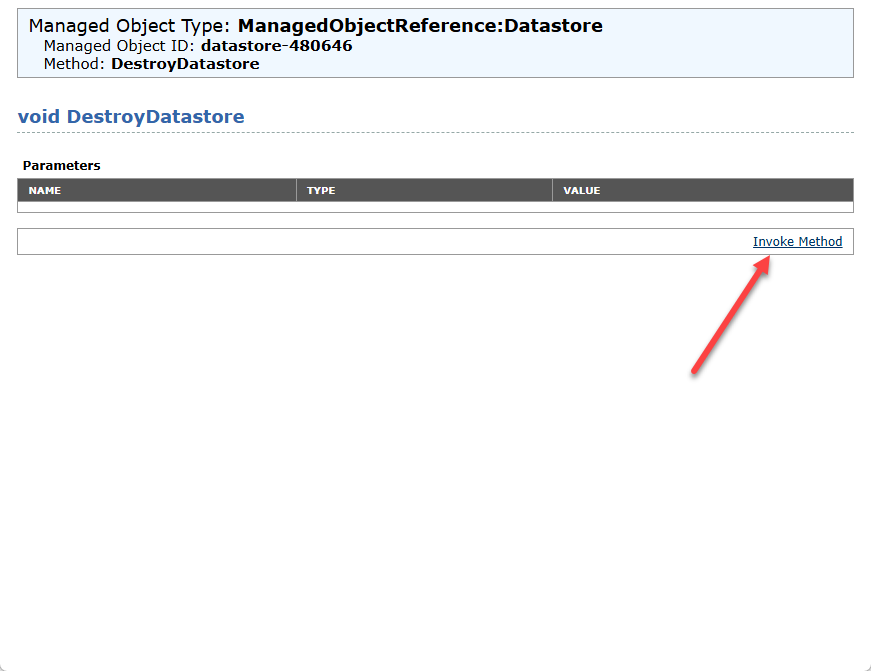
Task: Click the VALUE column header
Action: [581, 190]
